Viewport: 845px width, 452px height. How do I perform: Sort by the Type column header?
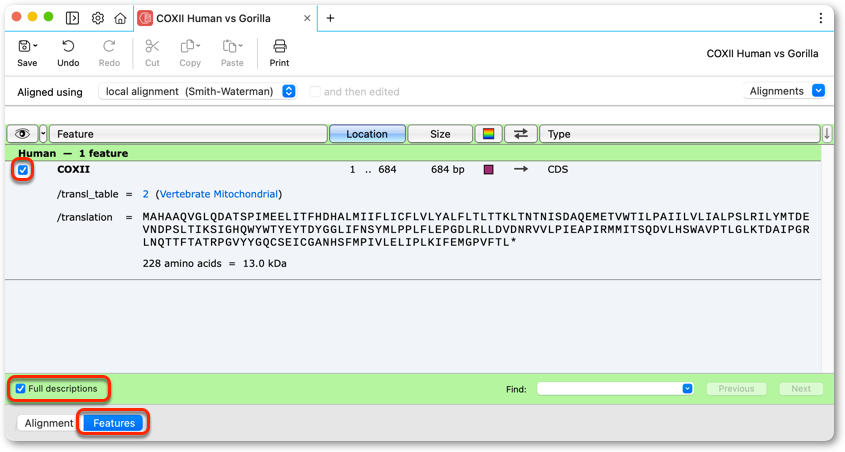pos(680,134)
